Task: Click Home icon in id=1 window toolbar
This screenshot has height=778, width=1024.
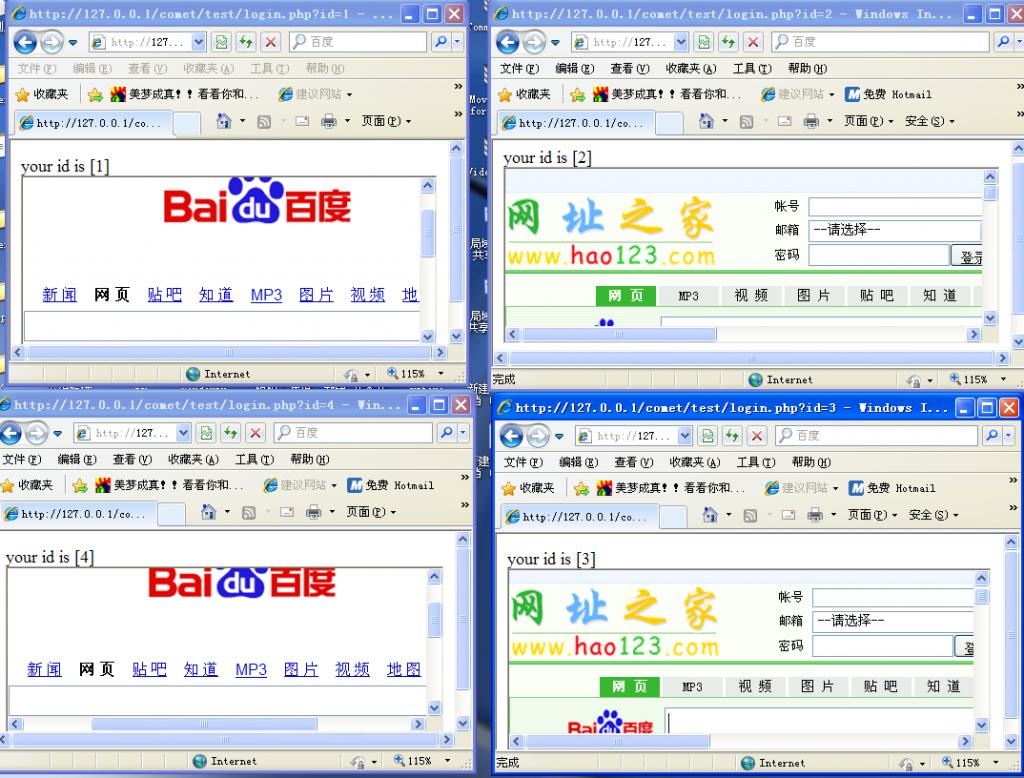Action: point(224,121)
